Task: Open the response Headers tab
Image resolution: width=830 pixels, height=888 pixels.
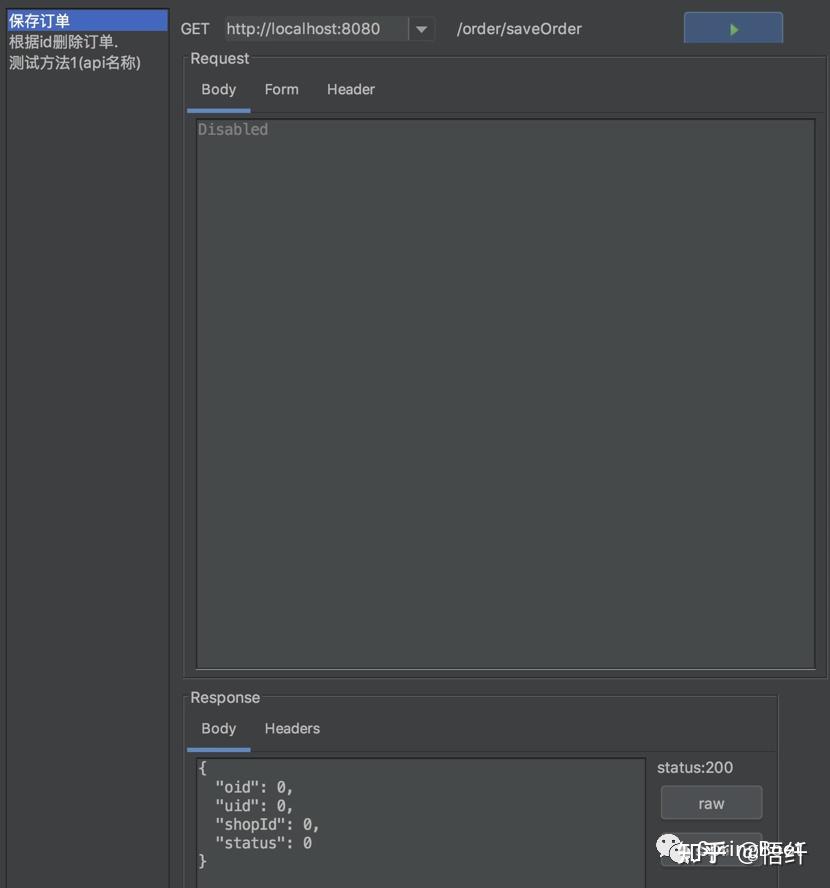Action: 291,728
